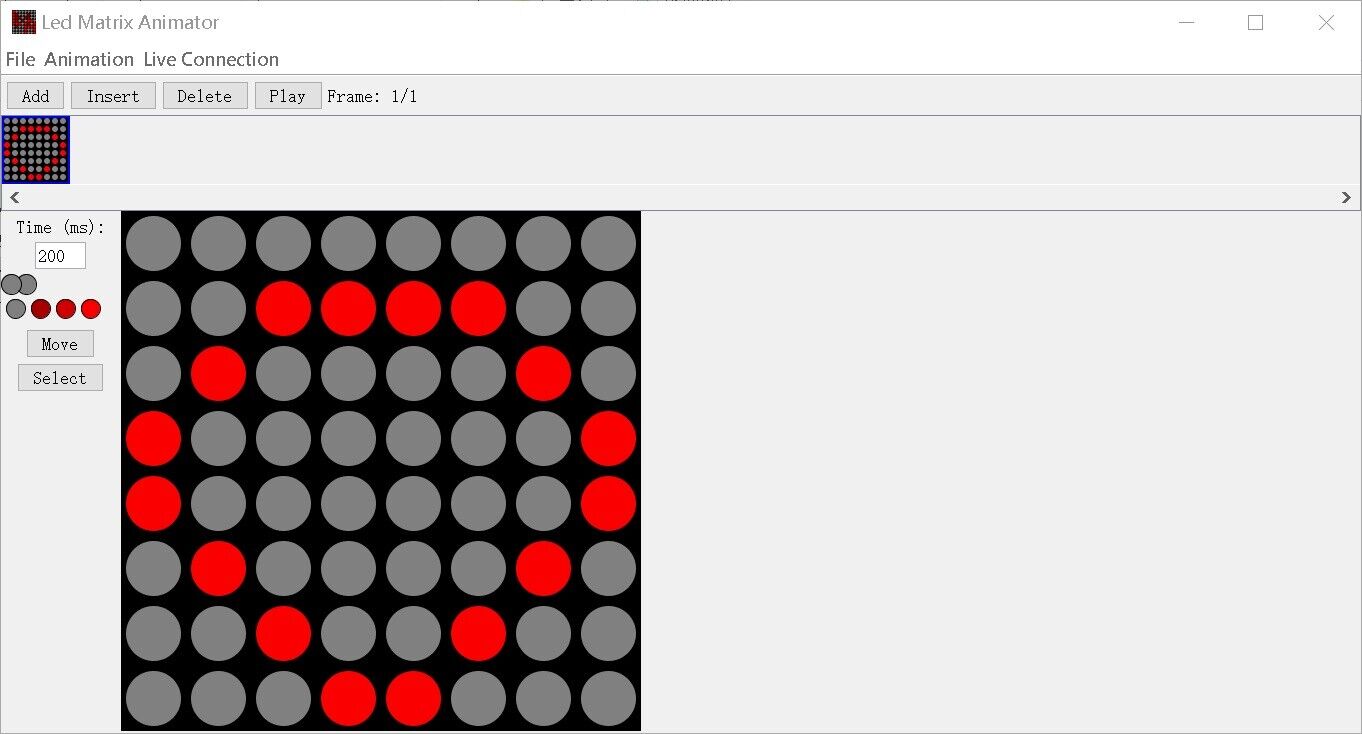Delete the current frame
This screenshot has width=1362, height=734.
(x=204, y=96)
